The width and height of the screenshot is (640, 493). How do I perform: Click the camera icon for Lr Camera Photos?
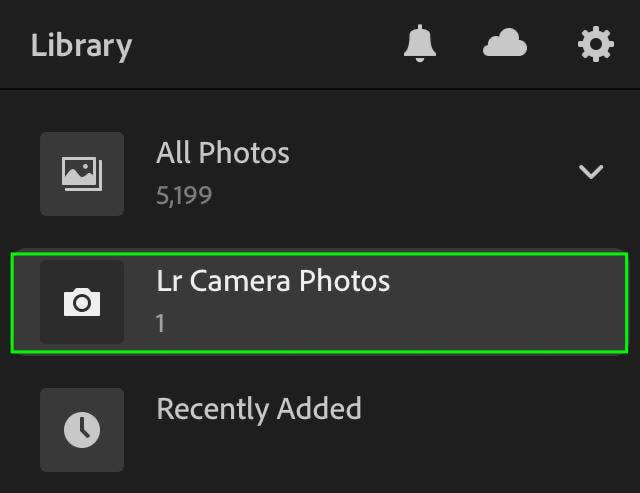tap(82, 302)
